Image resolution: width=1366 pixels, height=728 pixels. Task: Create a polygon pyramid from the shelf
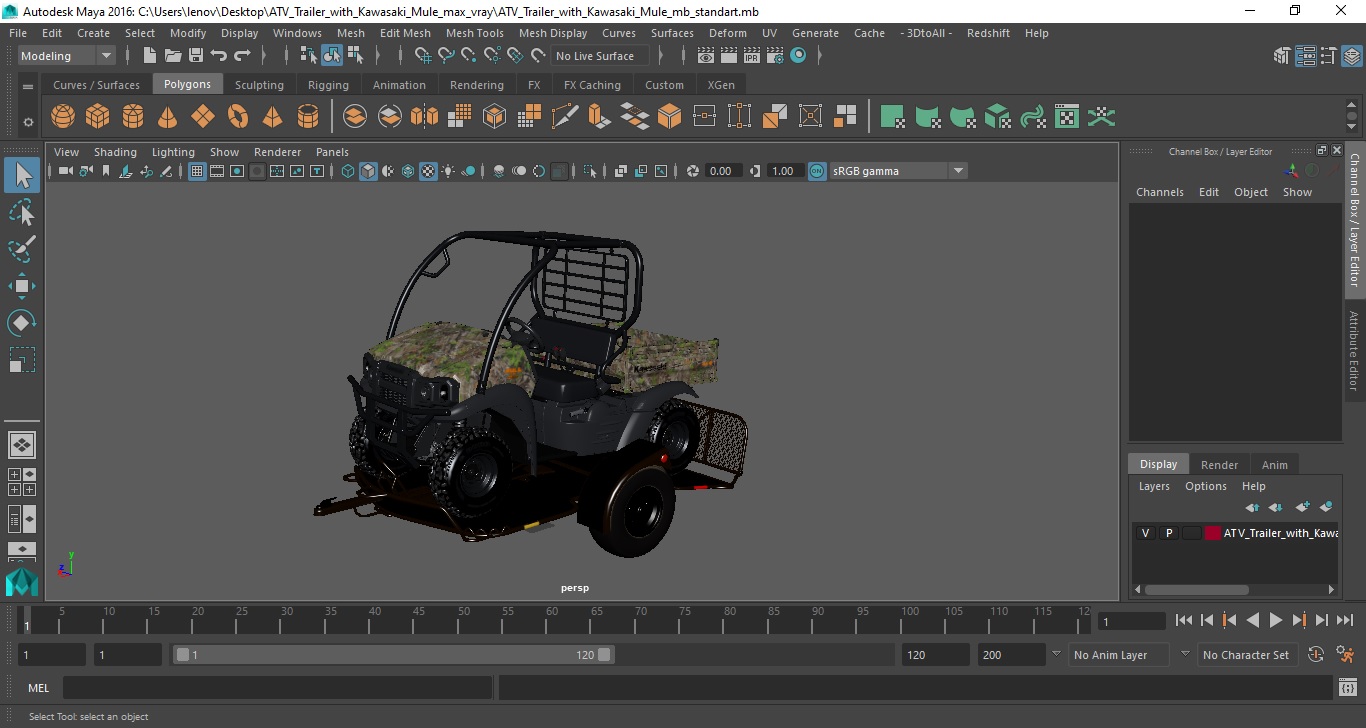point(273,117)
